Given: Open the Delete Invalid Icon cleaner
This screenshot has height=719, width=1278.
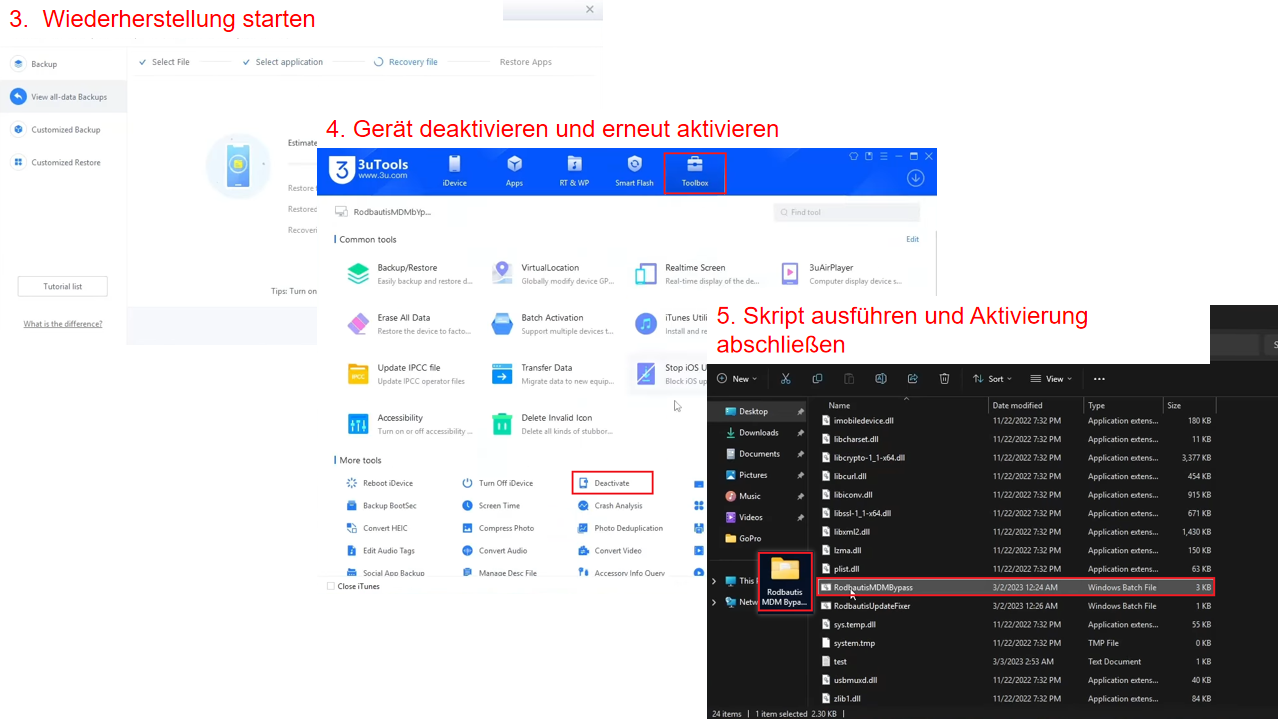Looking at the screenshot, I should tap(558, 424).
